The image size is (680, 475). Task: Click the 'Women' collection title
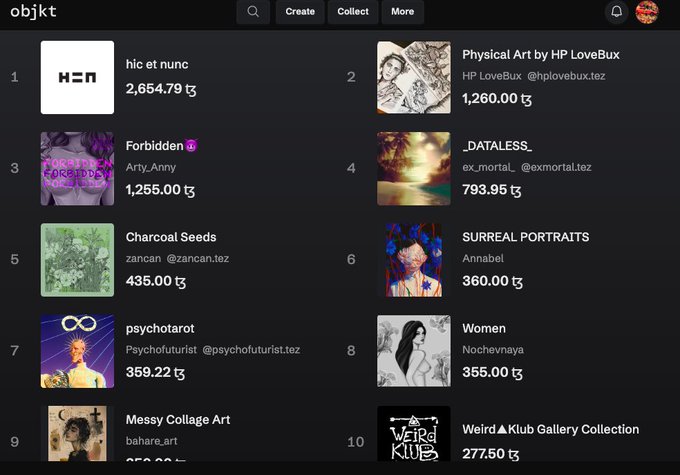[x=484, y=328]
